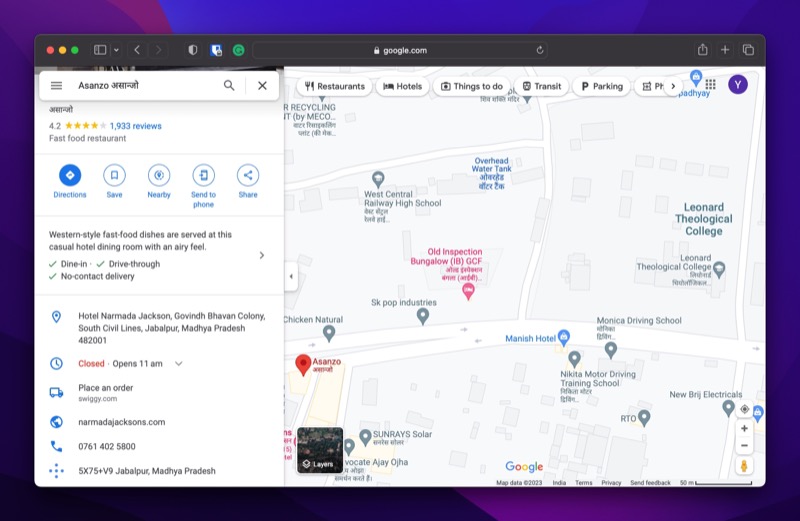Filter map by Hotels
The height and width of the screenshot is (521, 800).
pos(403,86)
